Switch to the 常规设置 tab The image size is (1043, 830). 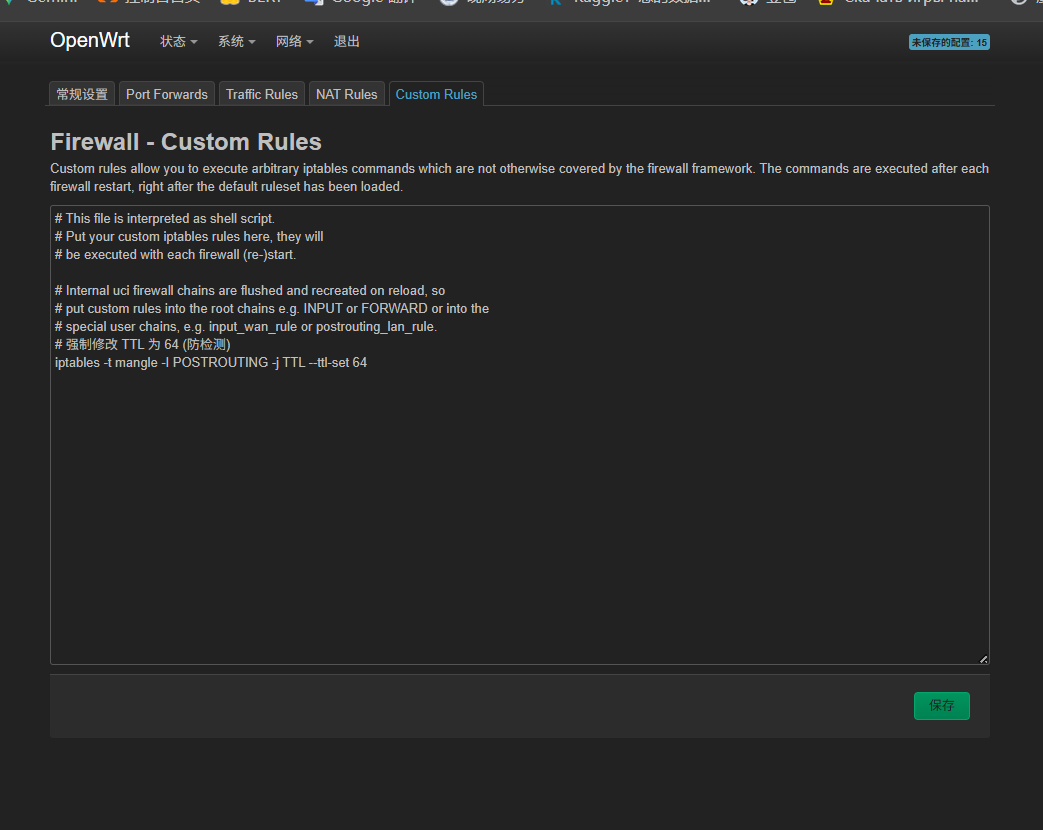point(82,94)
